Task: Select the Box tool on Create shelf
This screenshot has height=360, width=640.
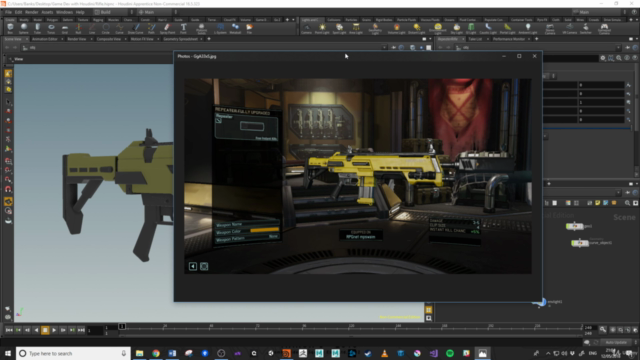Action: 10,29
